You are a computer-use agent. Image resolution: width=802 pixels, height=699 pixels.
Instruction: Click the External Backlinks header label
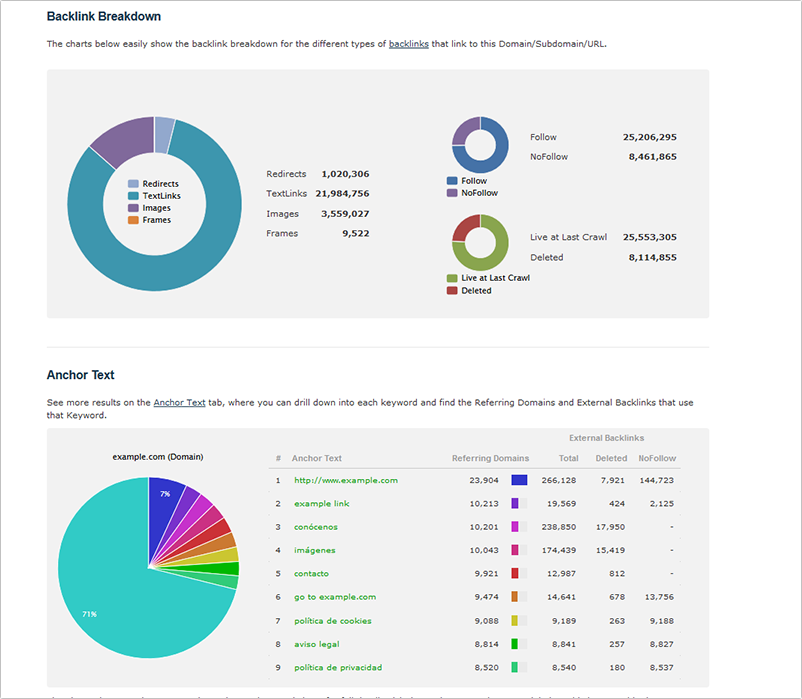click(607, 438)
